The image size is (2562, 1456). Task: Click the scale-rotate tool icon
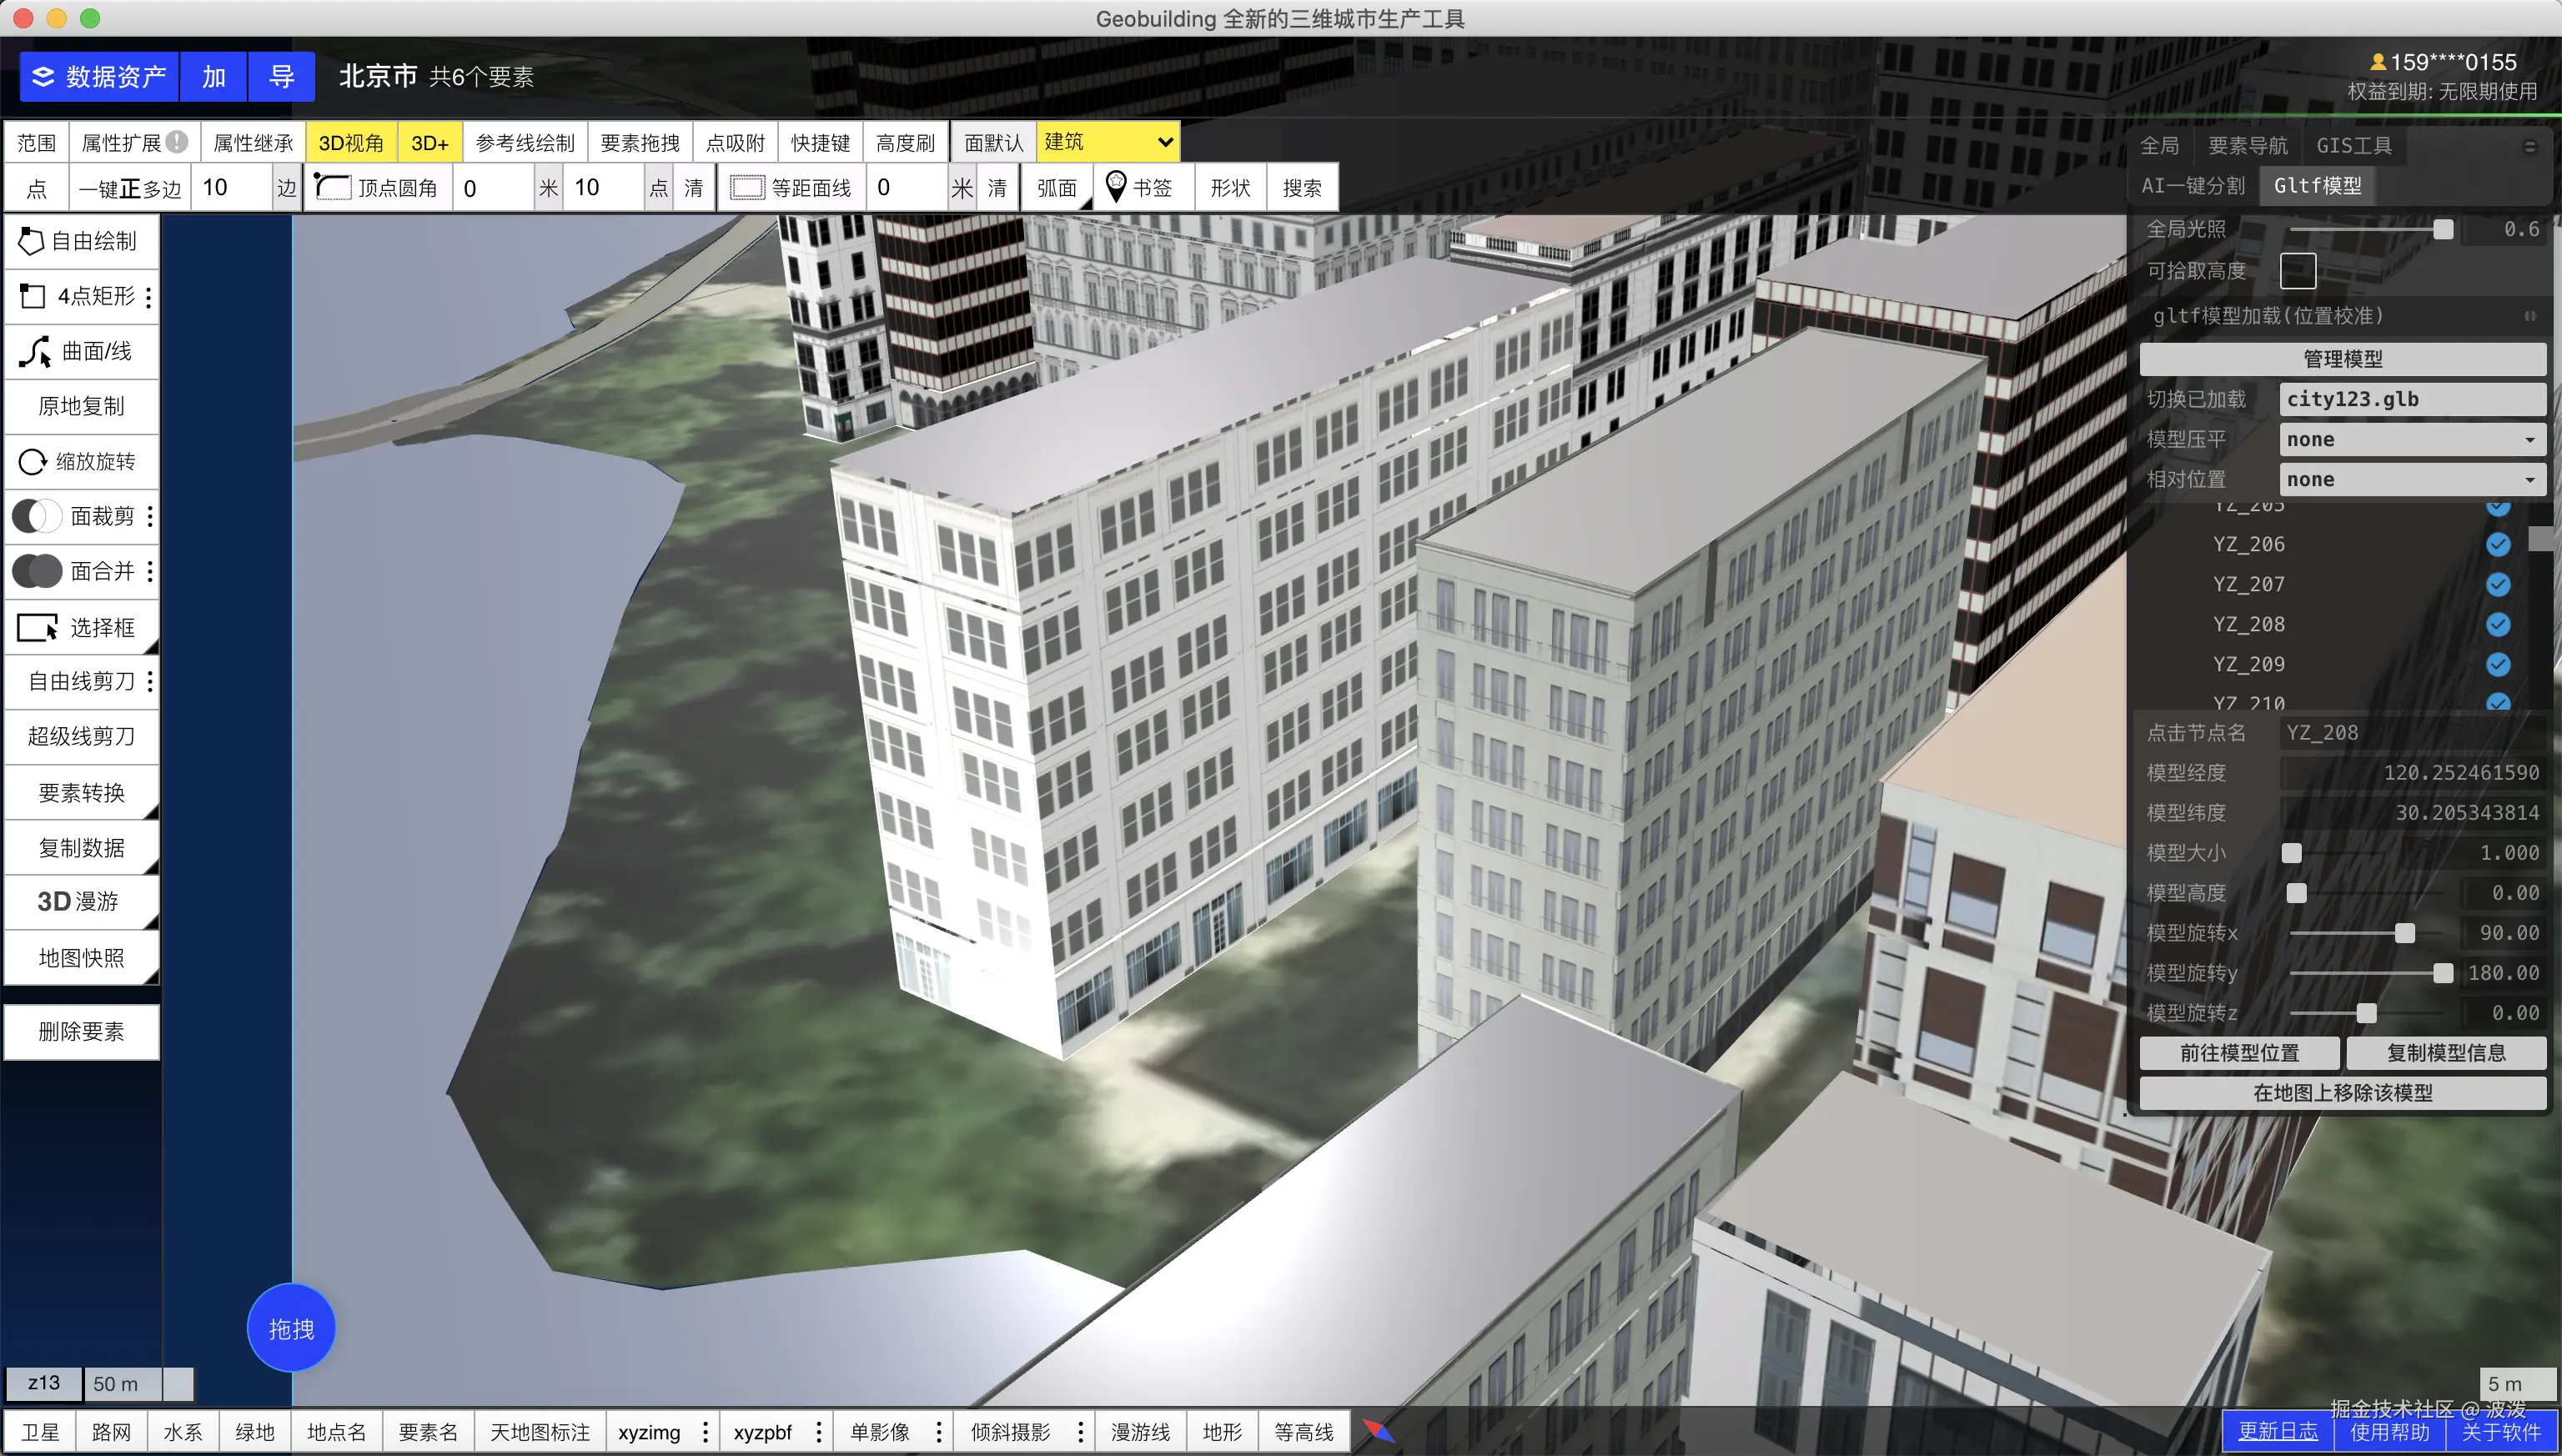[x=33, y=461]
